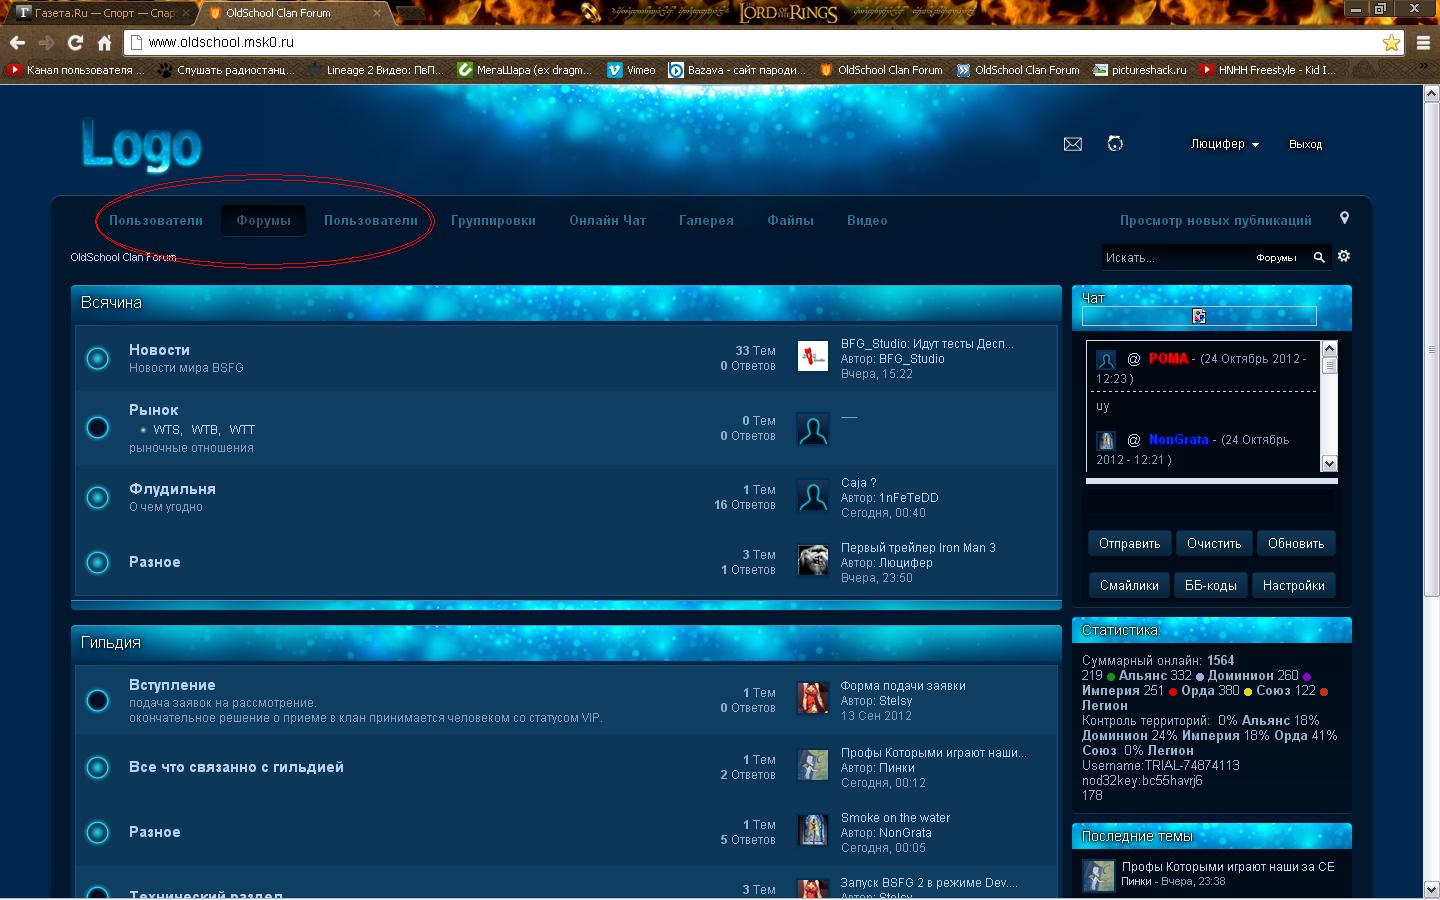Open the Галерея menu item

pos(706,220)
